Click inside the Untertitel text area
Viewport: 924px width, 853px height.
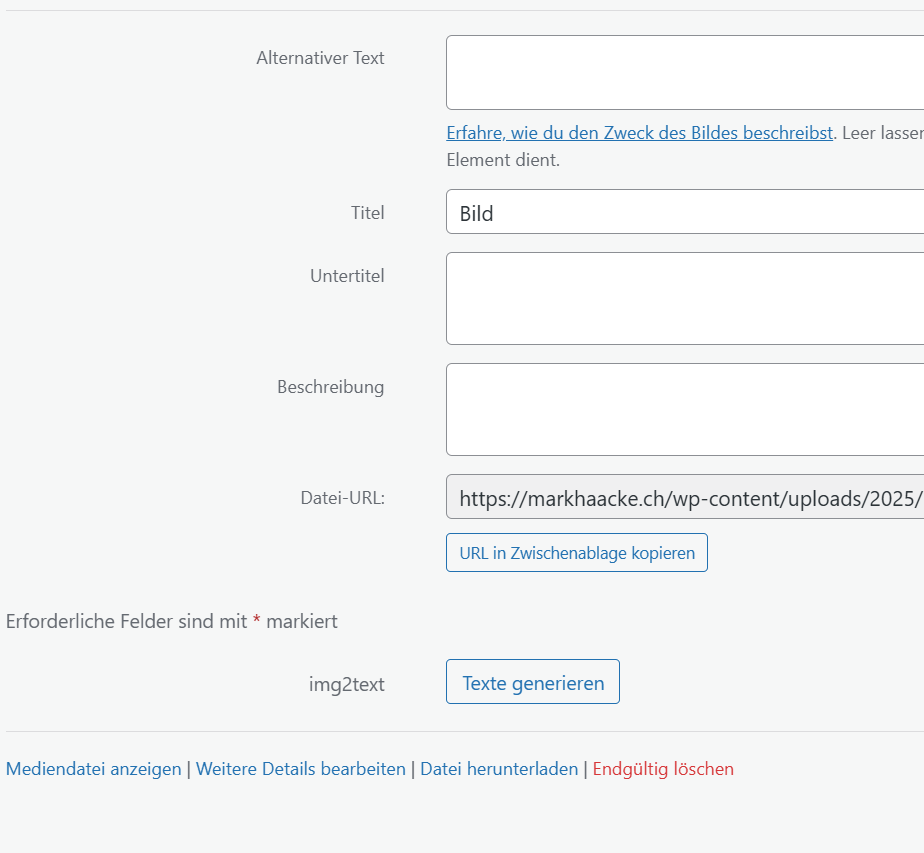(684, 298)
